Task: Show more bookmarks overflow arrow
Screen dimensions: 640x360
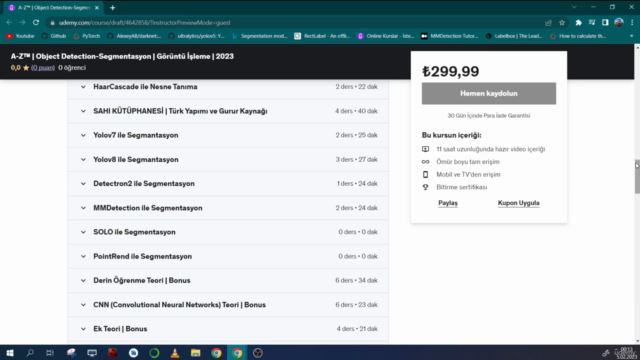Action: point(631,36)
